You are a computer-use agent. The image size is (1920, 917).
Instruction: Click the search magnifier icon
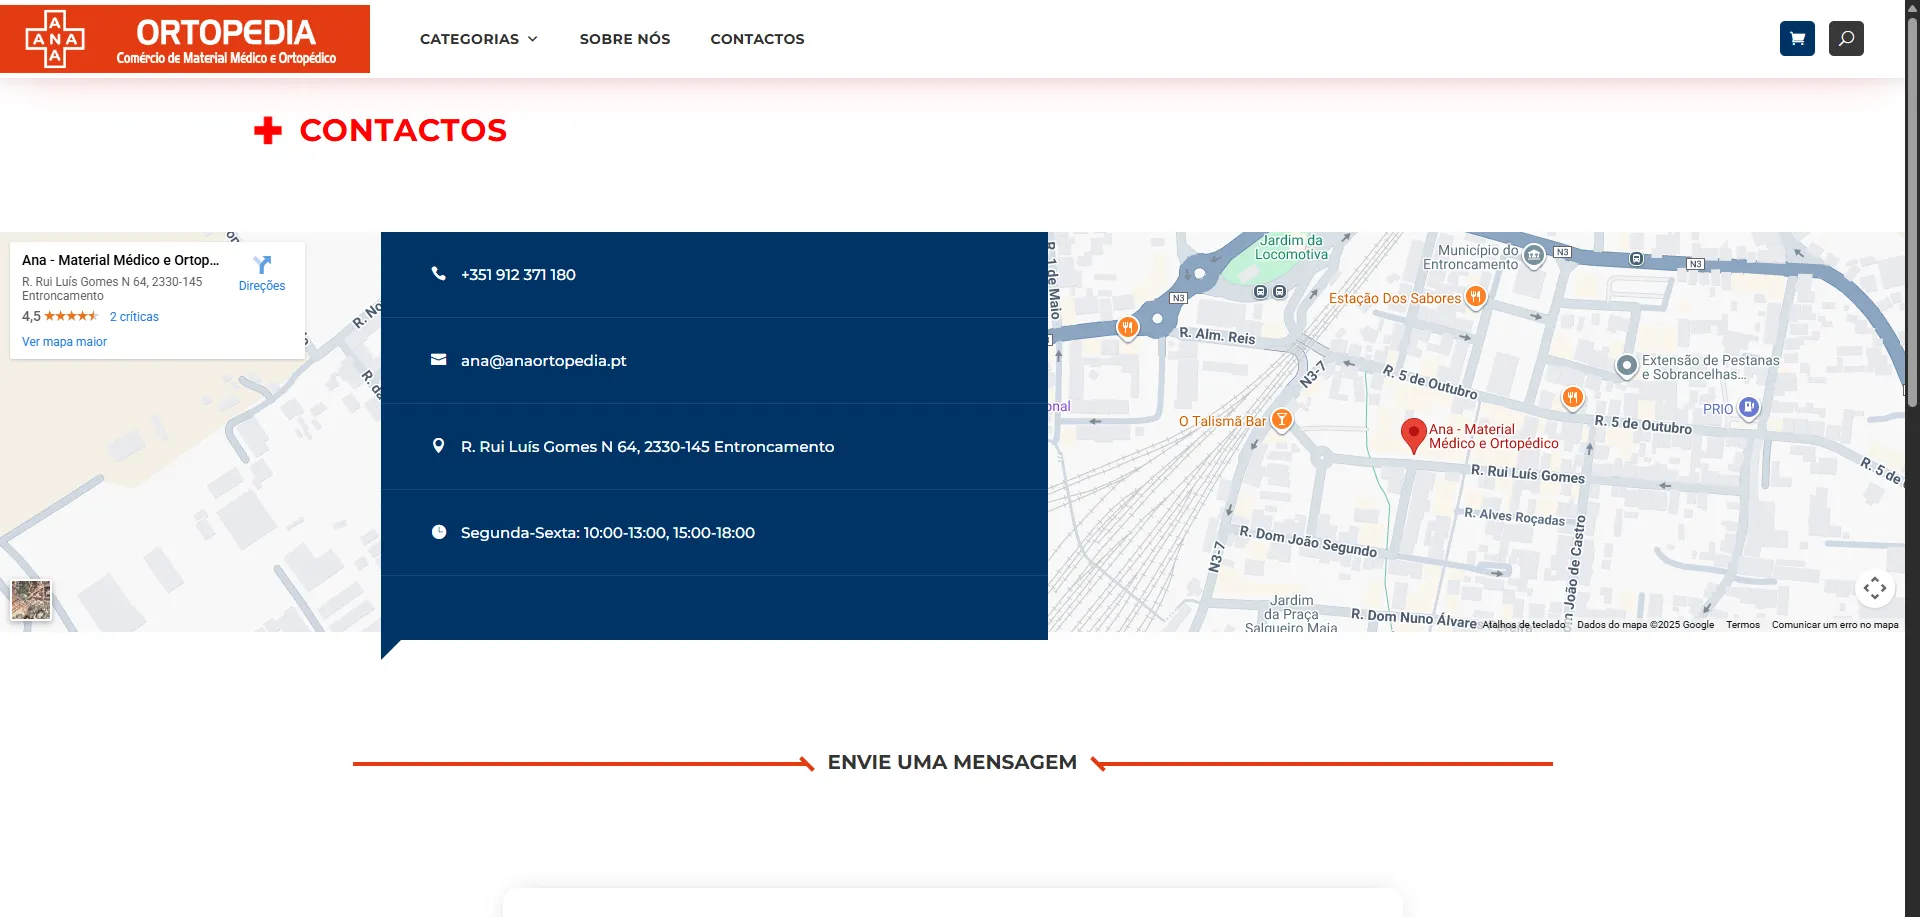[1846, 39]
